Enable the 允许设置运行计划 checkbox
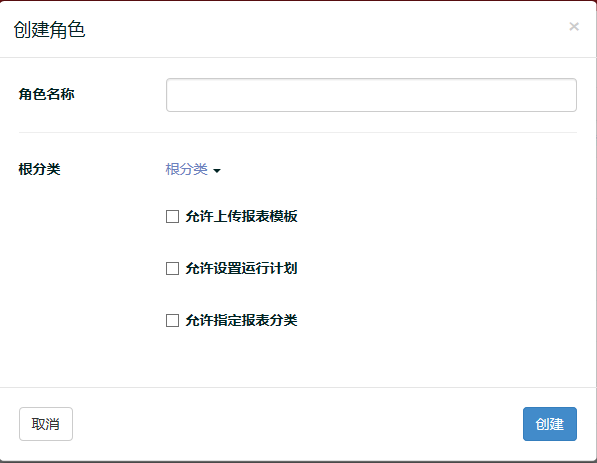Image resolution: width=597 pixels, height=463 pixels. pyautogui.click(x=172, y=268)
